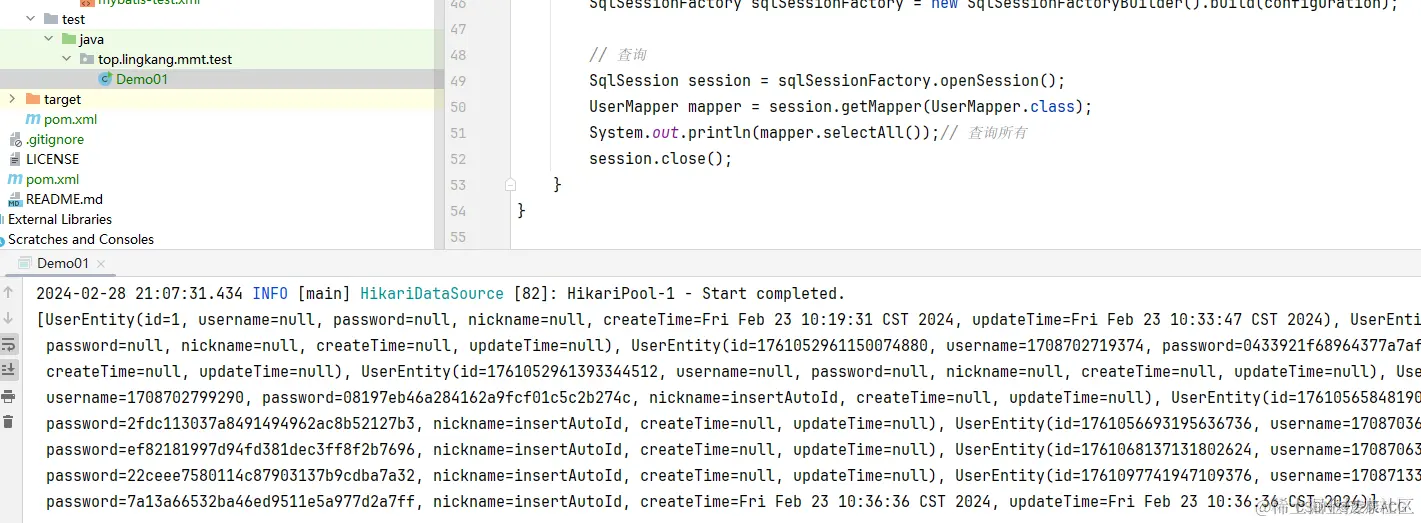Click the README.md markdown icon
This screenshot has height=523, width=1421.
15,199
